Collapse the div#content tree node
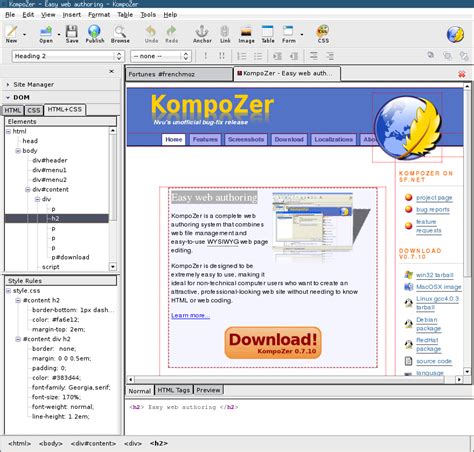This screenshot has width=474, height=452. coord(28,190)
